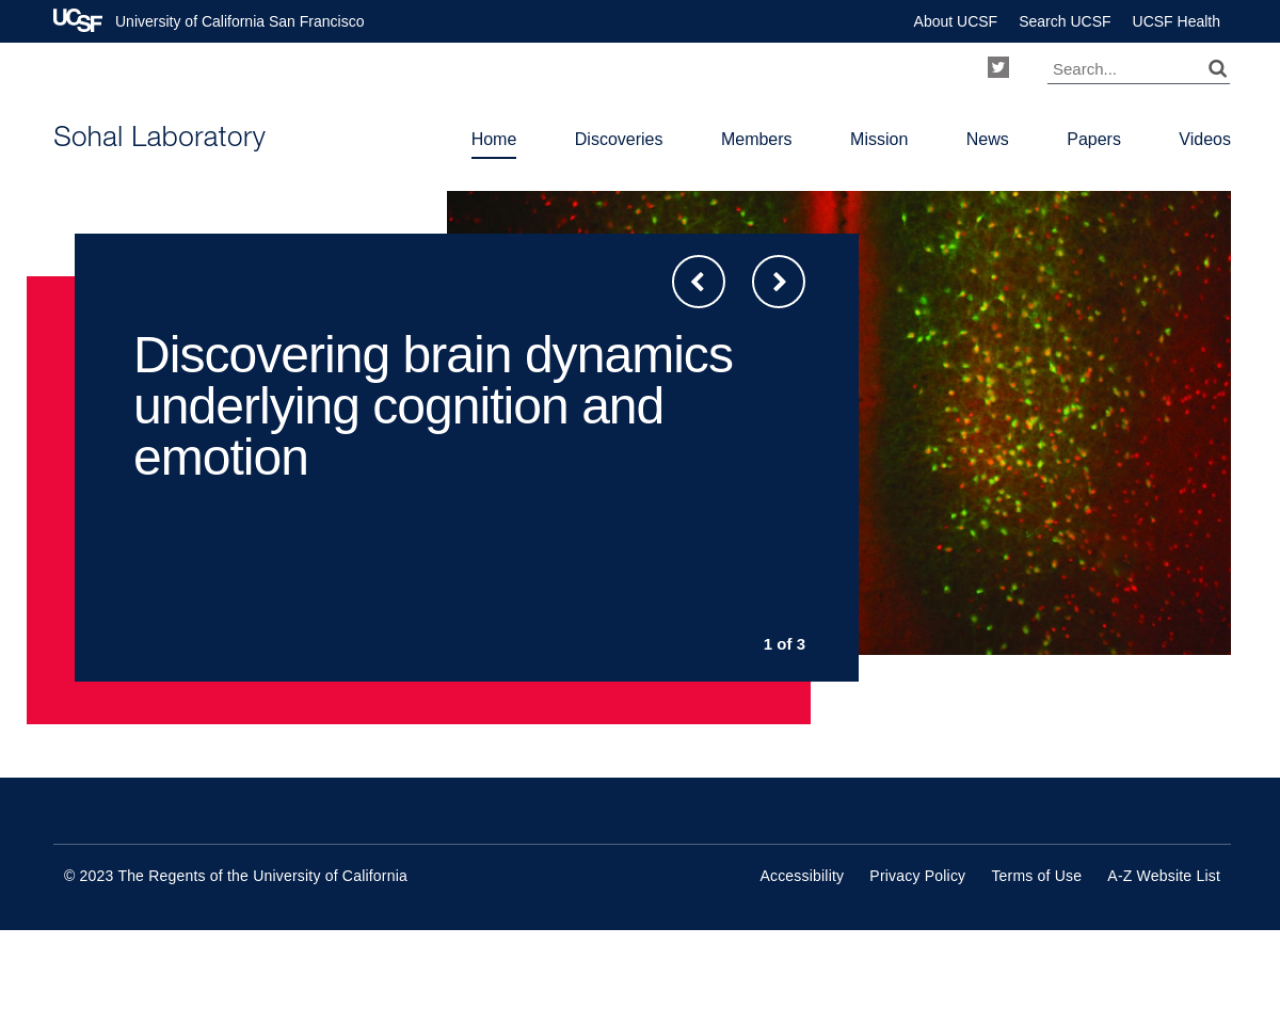Open the Videos menu item

1204,139
